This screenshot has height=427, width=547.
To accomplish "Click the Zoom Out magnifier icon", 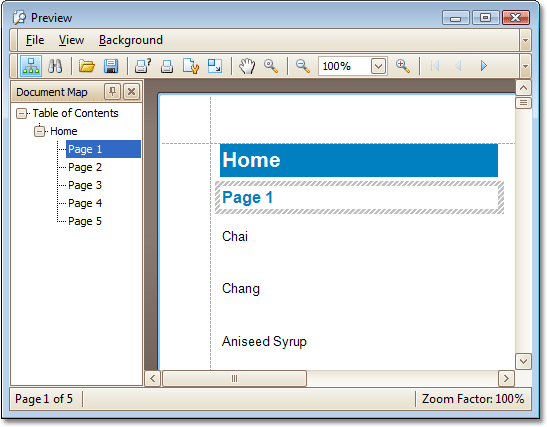I will 302,66.
